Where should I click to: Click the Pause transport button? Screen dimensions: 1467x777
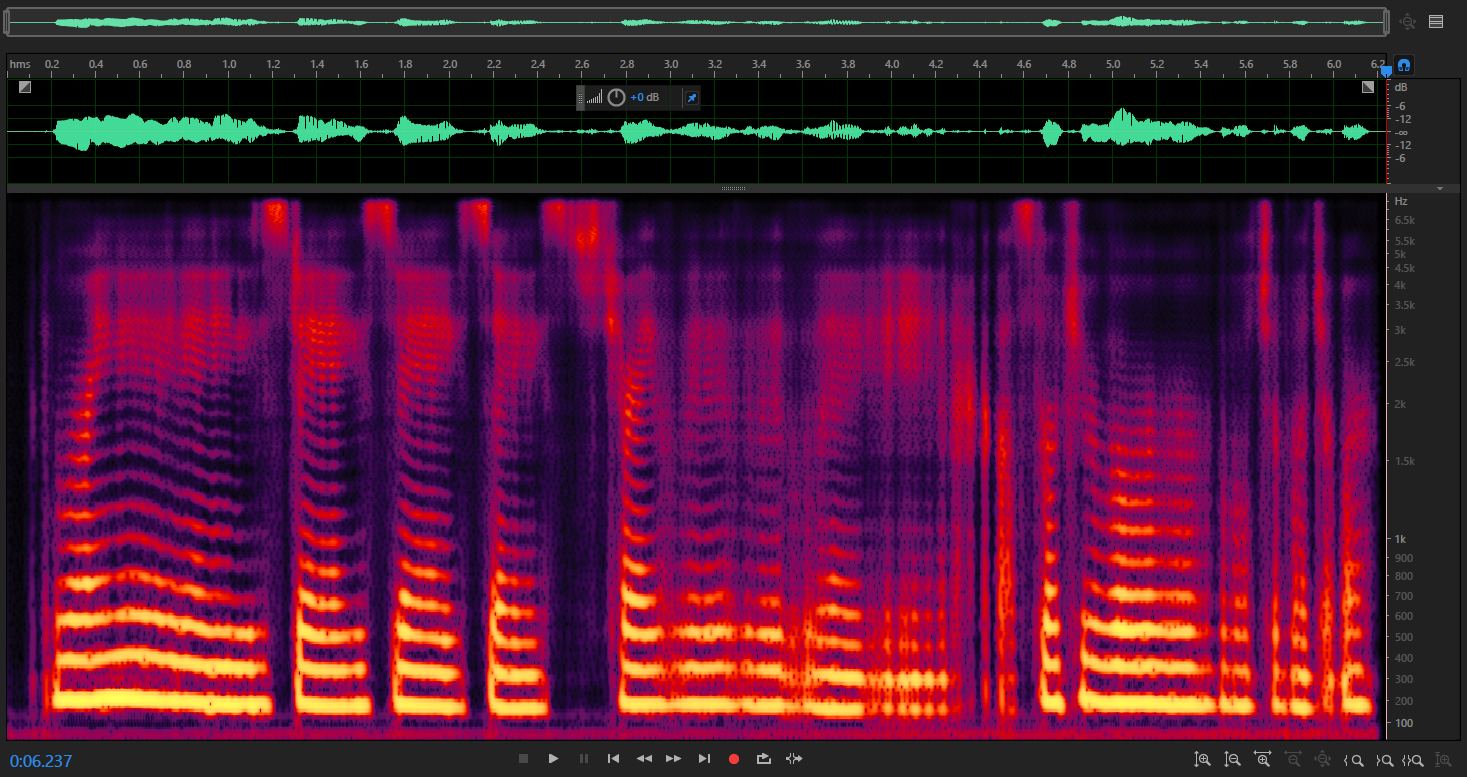pyautogui.click(x=584, y=759)
